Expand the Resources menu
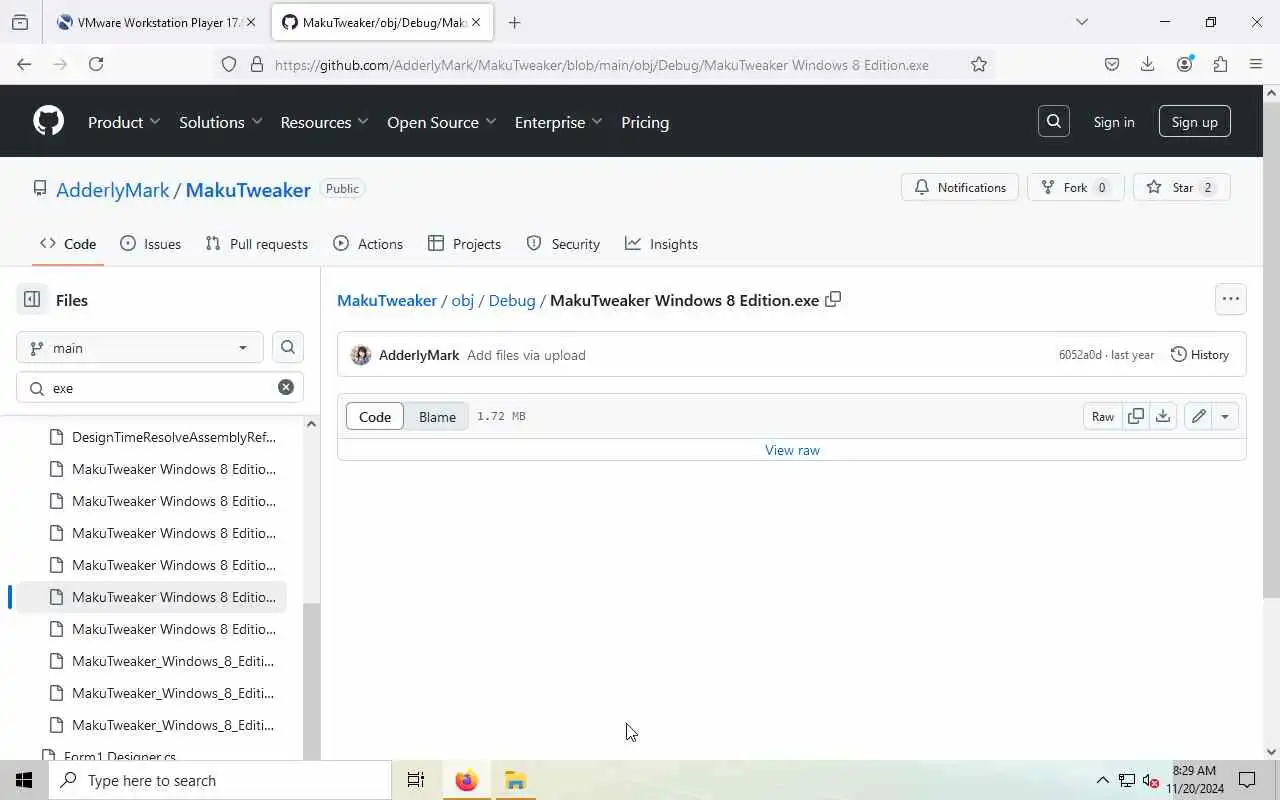 coord(324,122)
